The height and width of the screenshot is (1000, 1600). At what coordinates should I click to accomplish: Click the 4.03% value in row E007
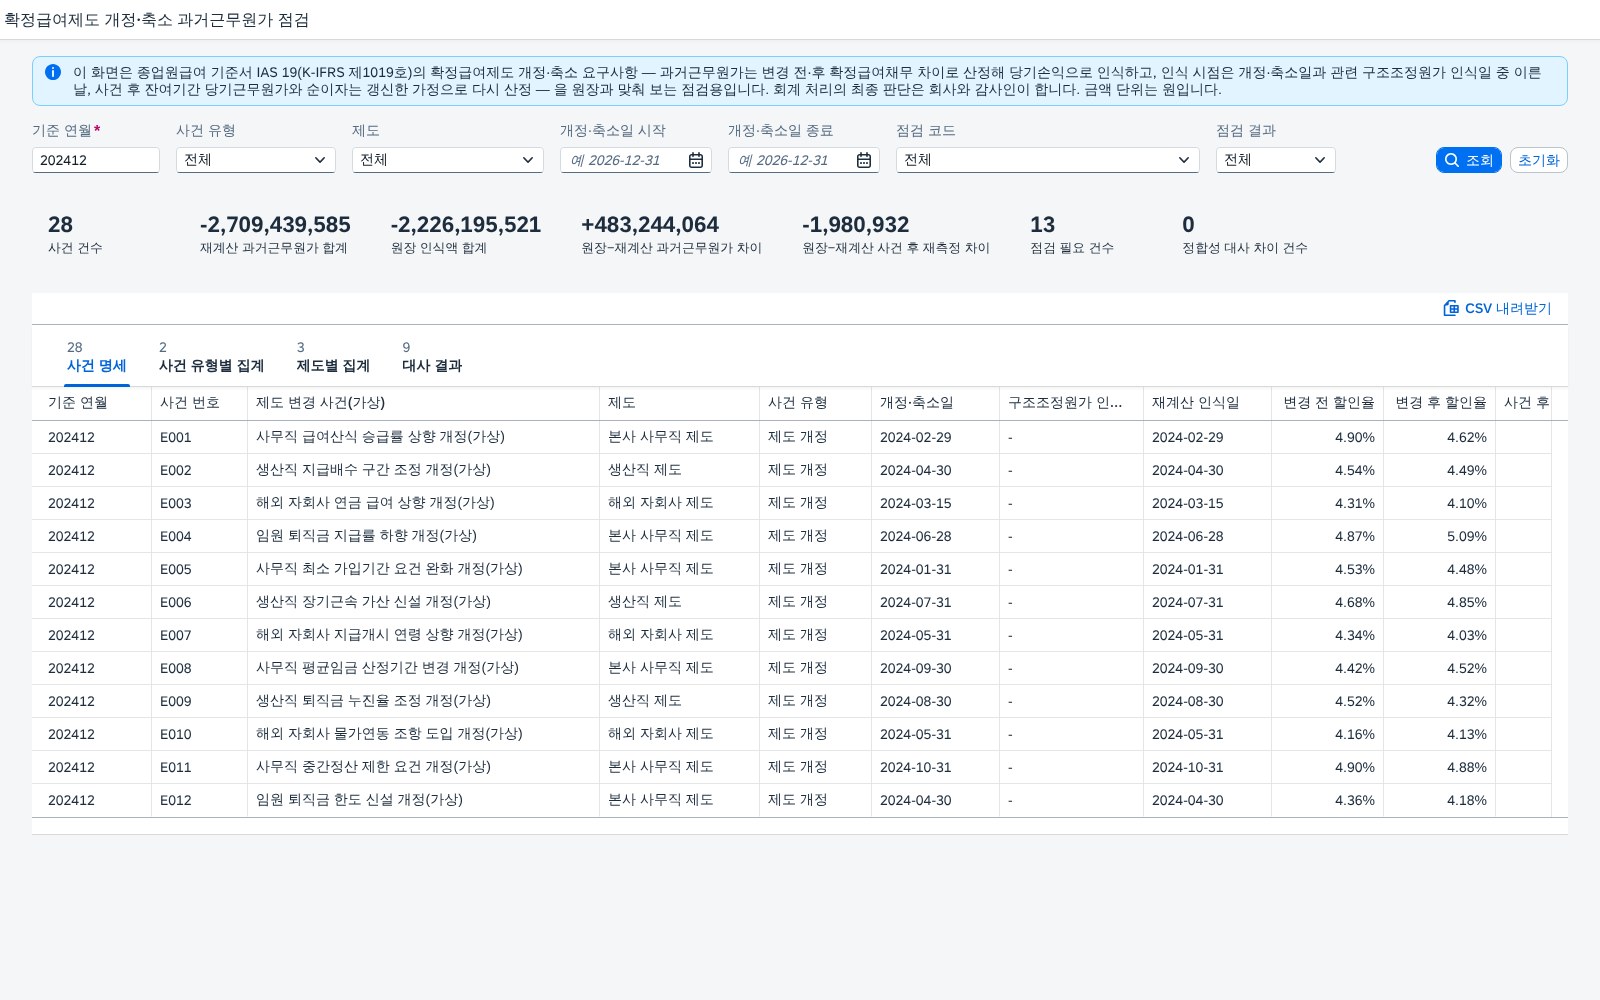[x=1439, y=635]
